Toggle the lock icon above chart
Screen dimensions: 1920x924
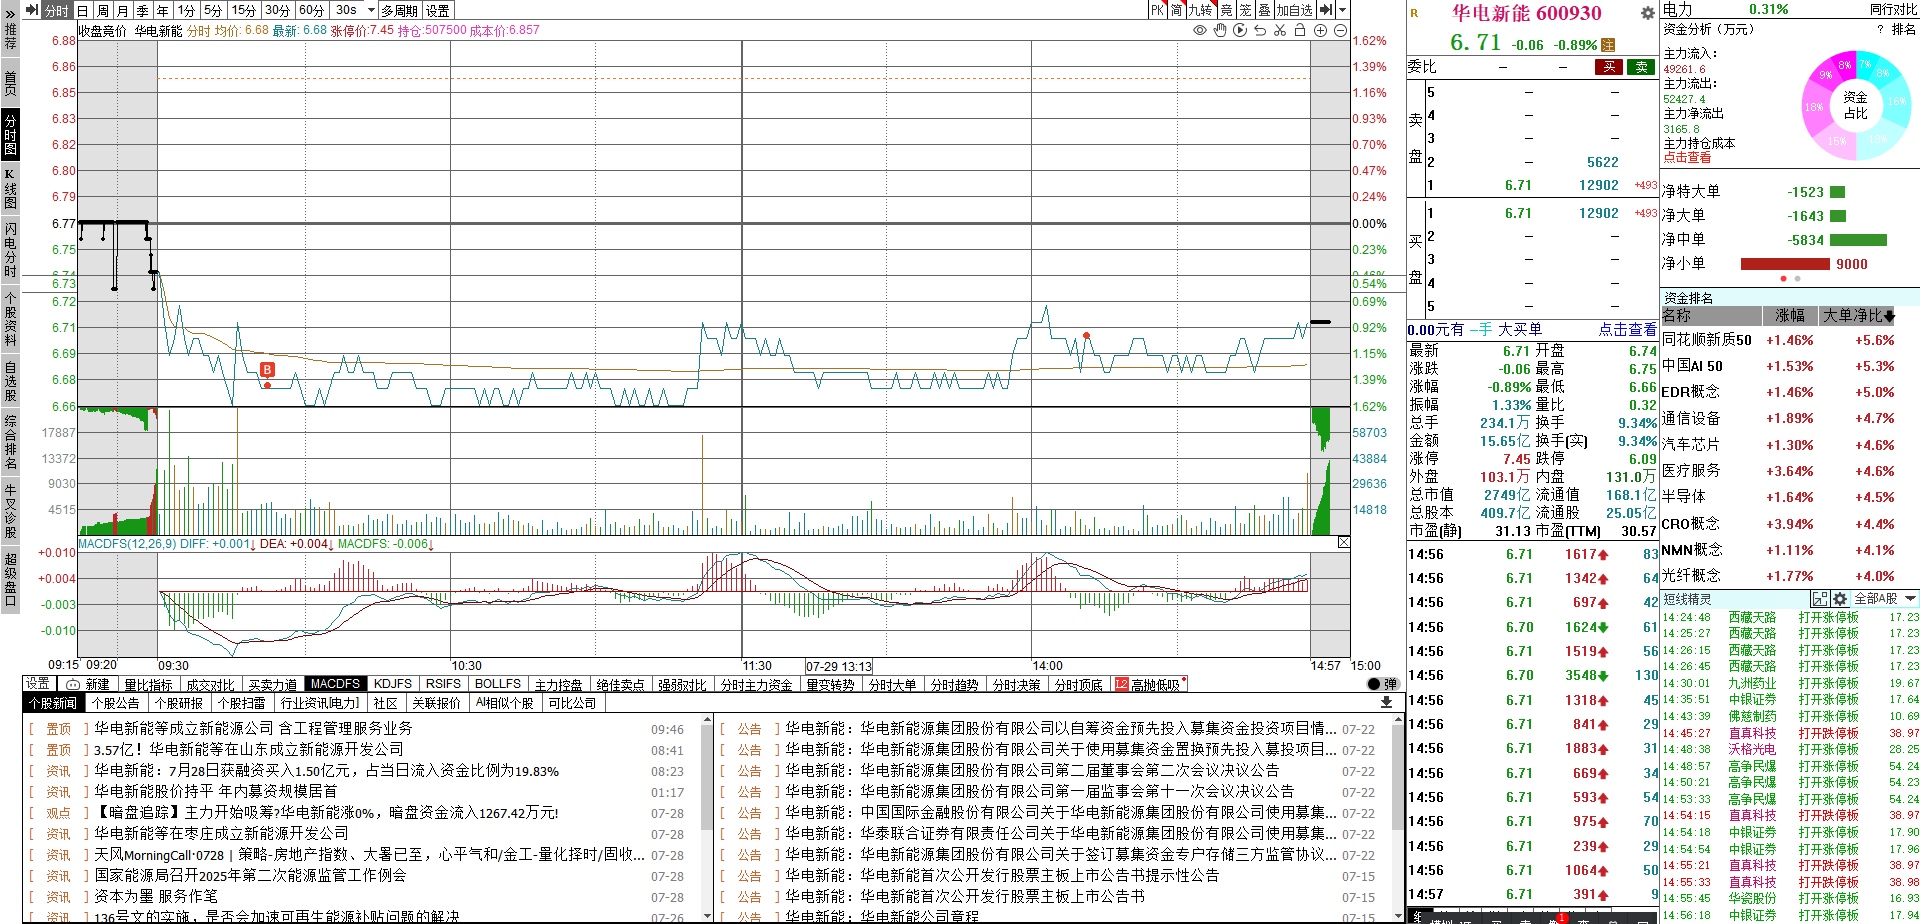click(1300, 30)
